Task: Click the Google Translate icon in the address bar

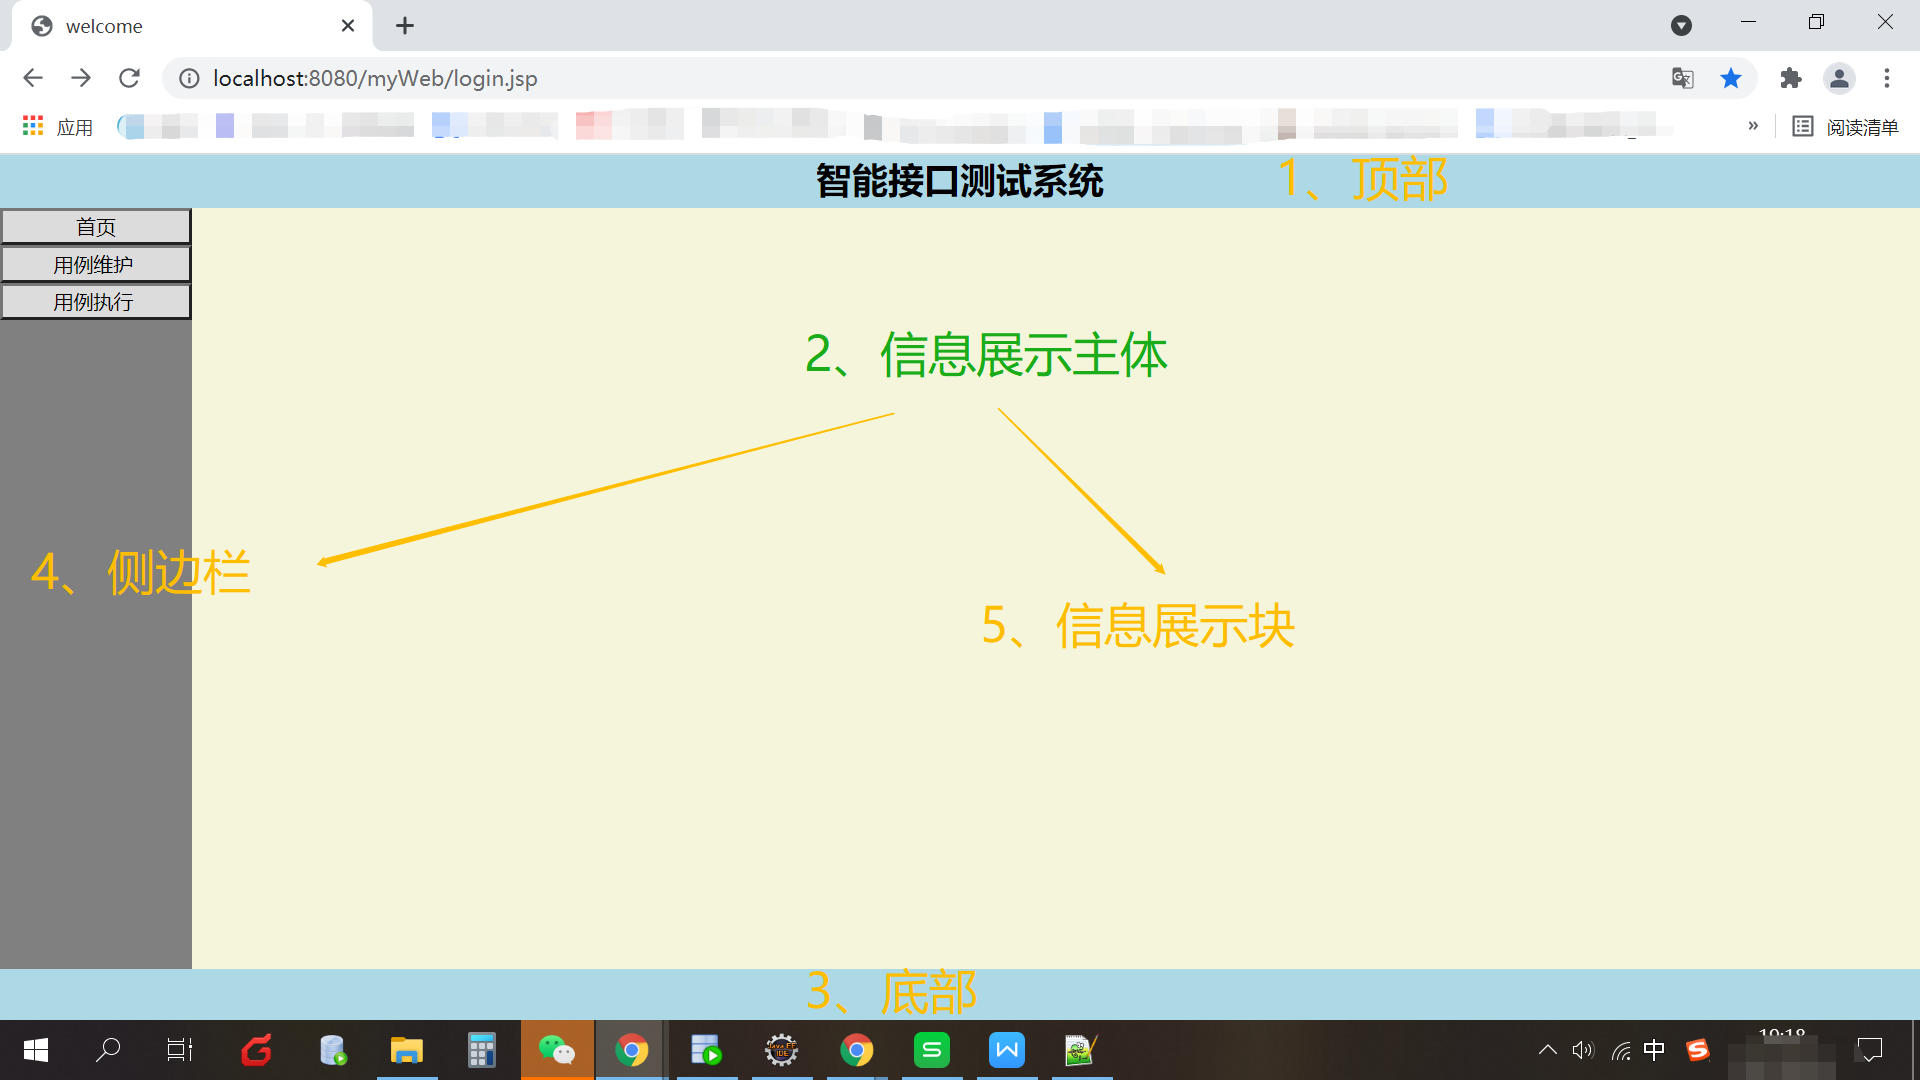Action: tap(1683, 78)
